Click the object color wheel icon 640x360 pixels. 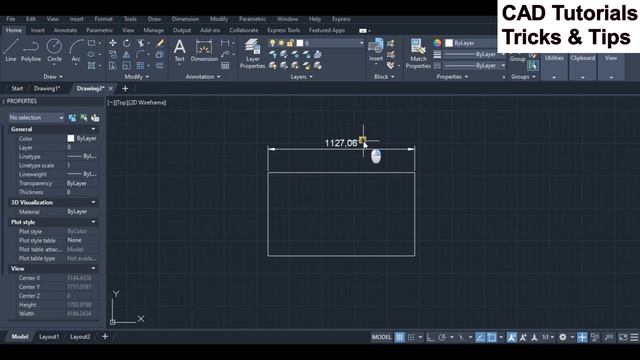point(437,43)
